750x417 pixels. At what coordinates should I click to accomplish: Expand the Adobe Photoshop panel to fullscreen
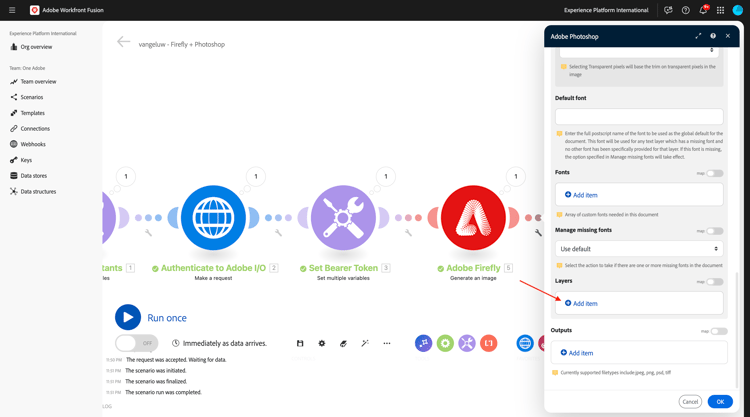click(698, 36)
